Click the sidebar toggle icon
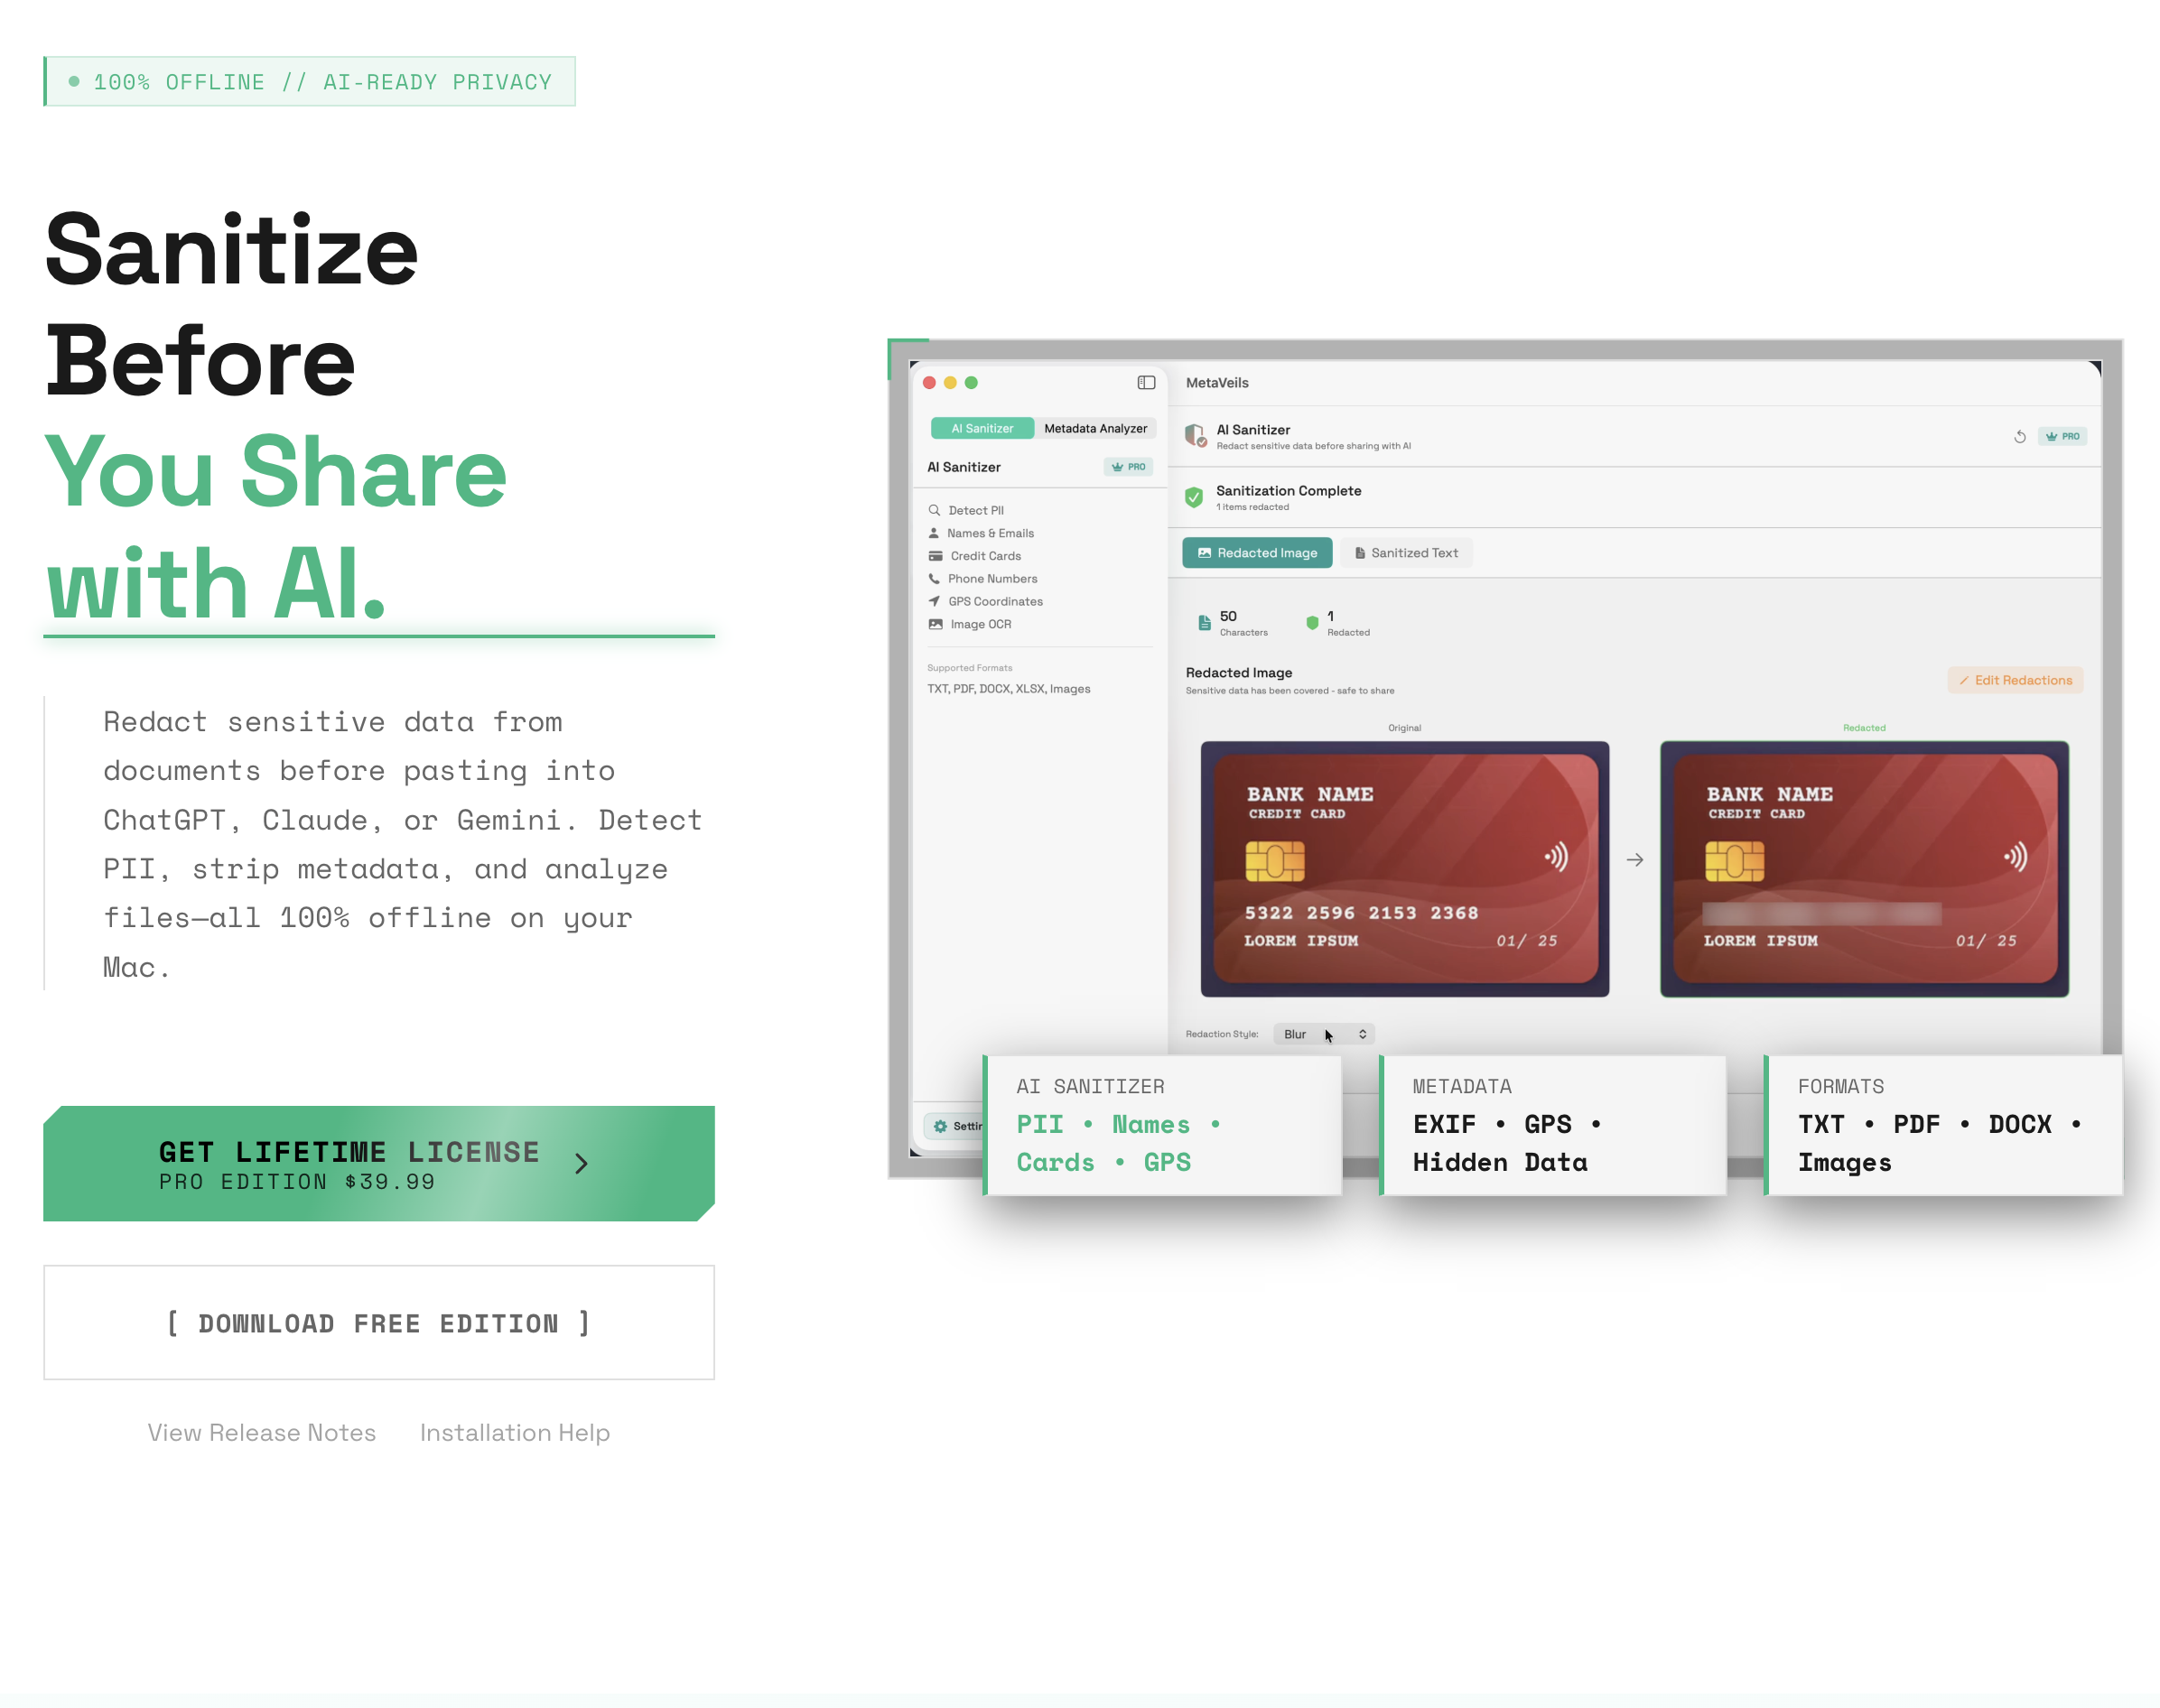This screenshot has width=2160, height=1708. pyautogui.click(x=1146, y=383)
